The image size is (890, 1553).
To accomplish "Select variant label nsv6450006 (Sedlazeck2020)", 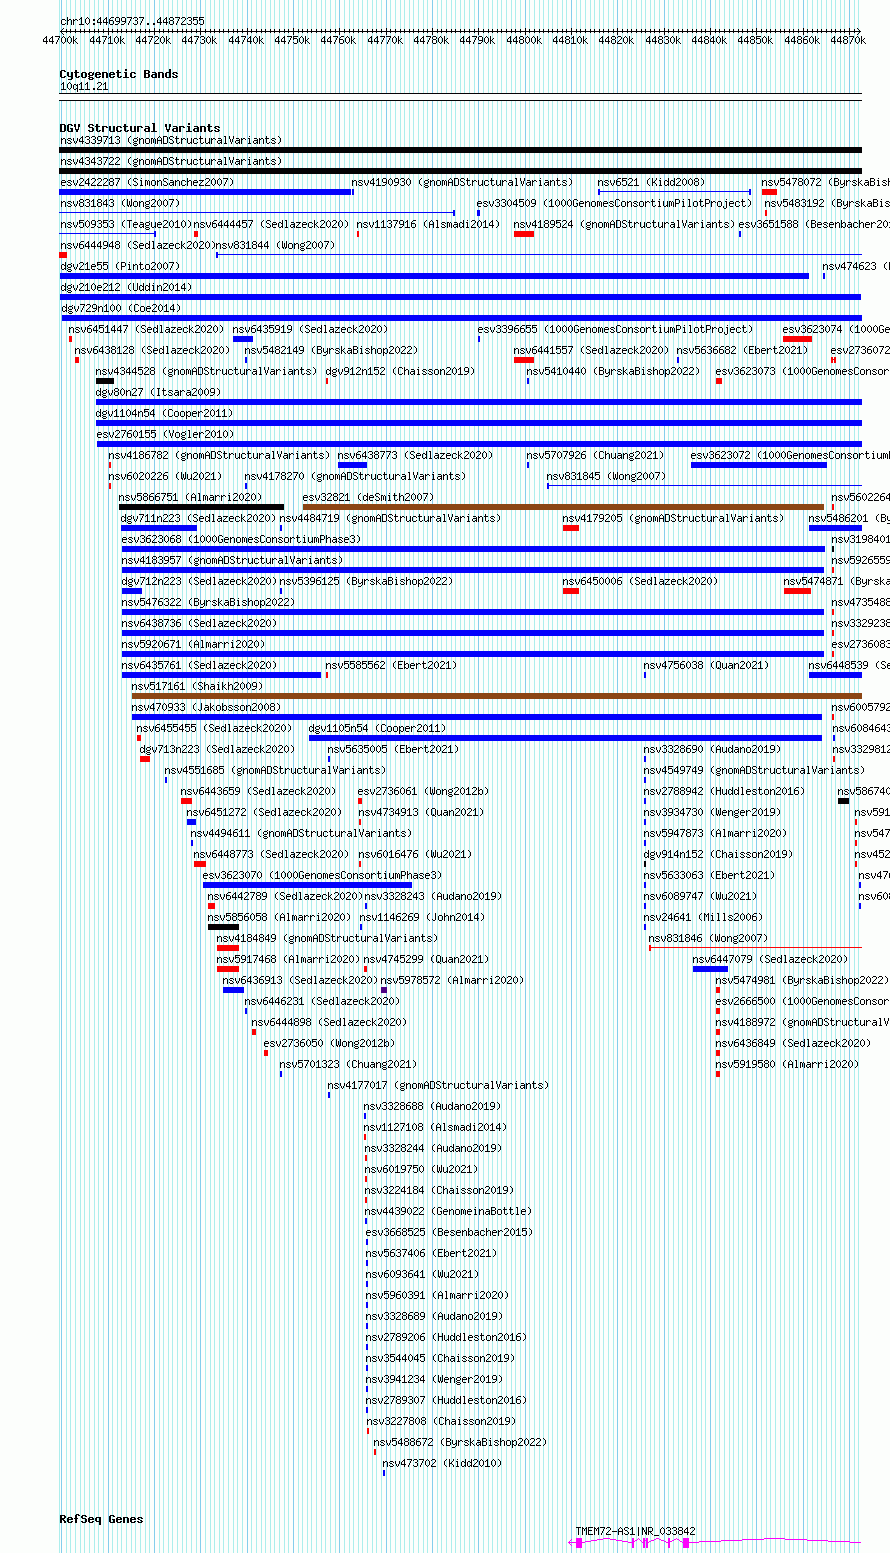I will click(640, 581).
